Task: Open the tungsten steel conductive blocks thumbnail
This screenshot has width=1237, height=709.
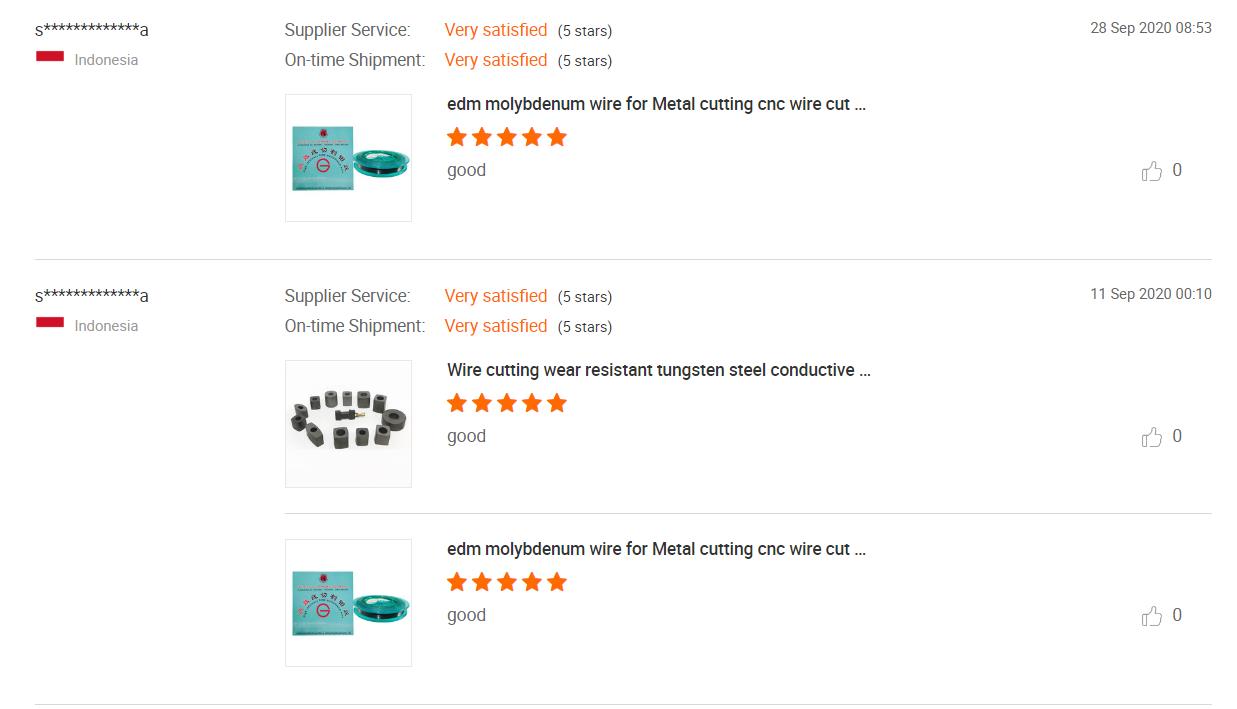Action: (x=348, y=424)
